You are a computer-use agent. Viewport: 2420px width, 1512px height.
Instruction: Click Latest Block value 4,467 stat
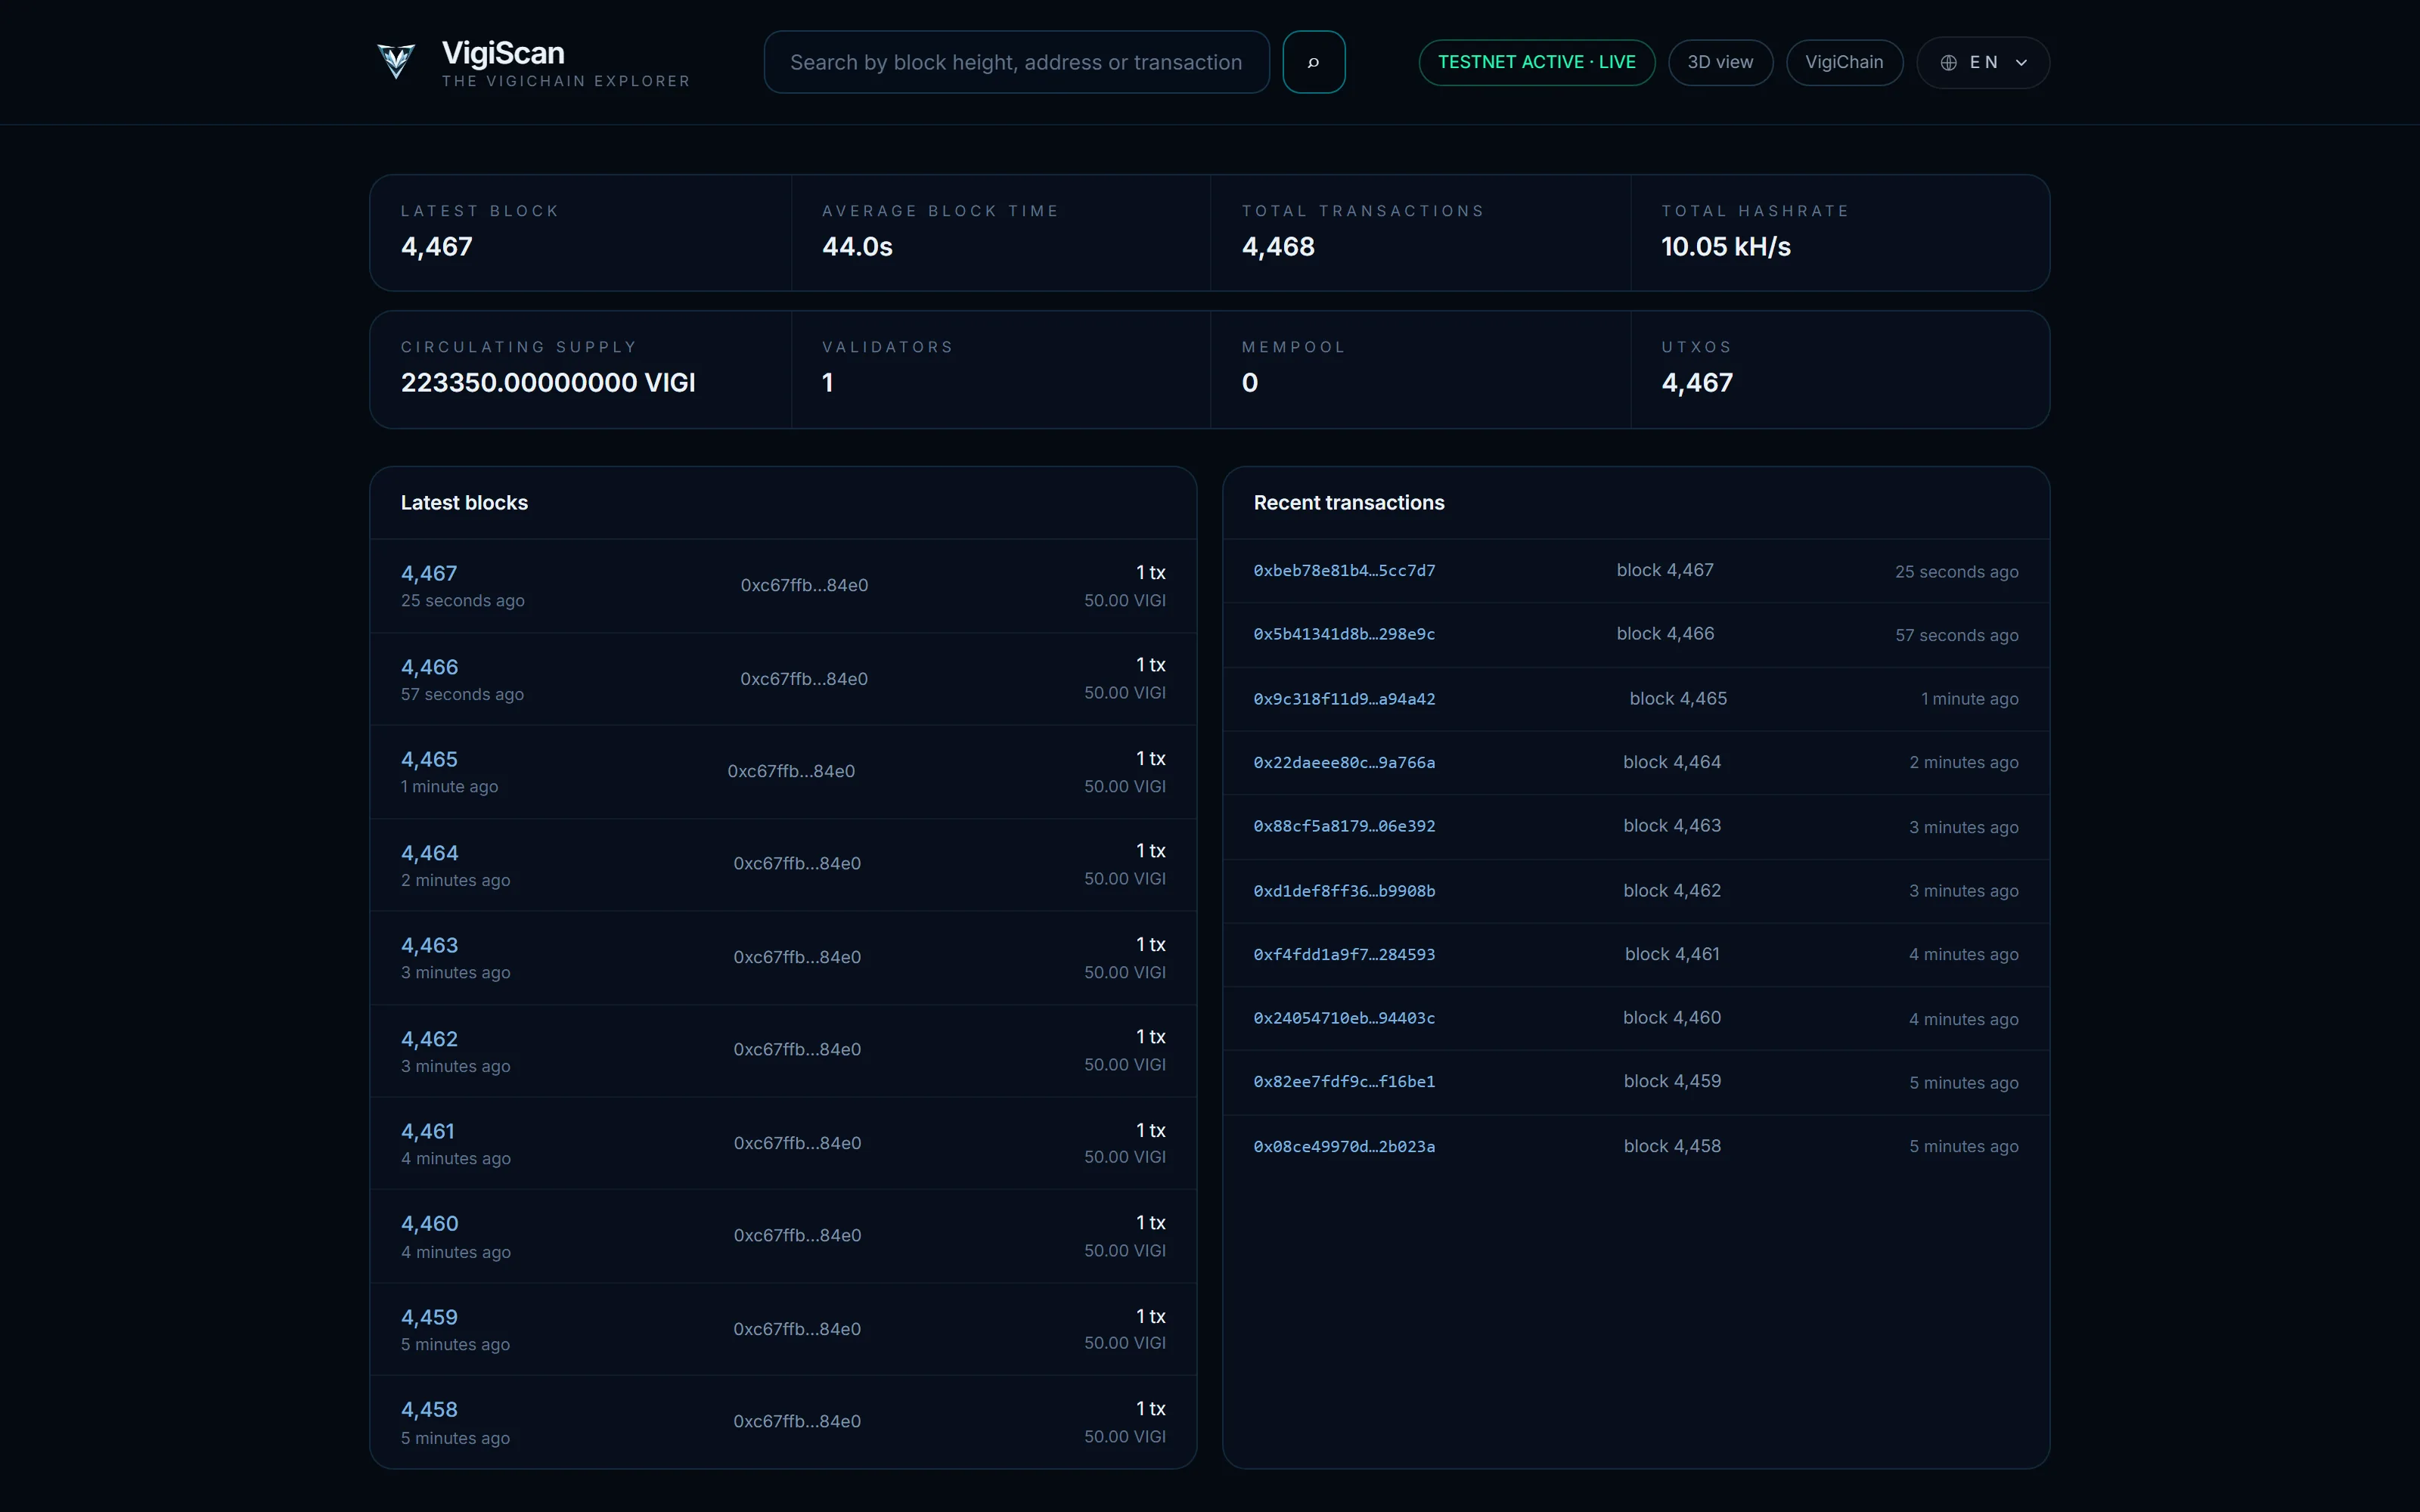[x=437, y=247]
